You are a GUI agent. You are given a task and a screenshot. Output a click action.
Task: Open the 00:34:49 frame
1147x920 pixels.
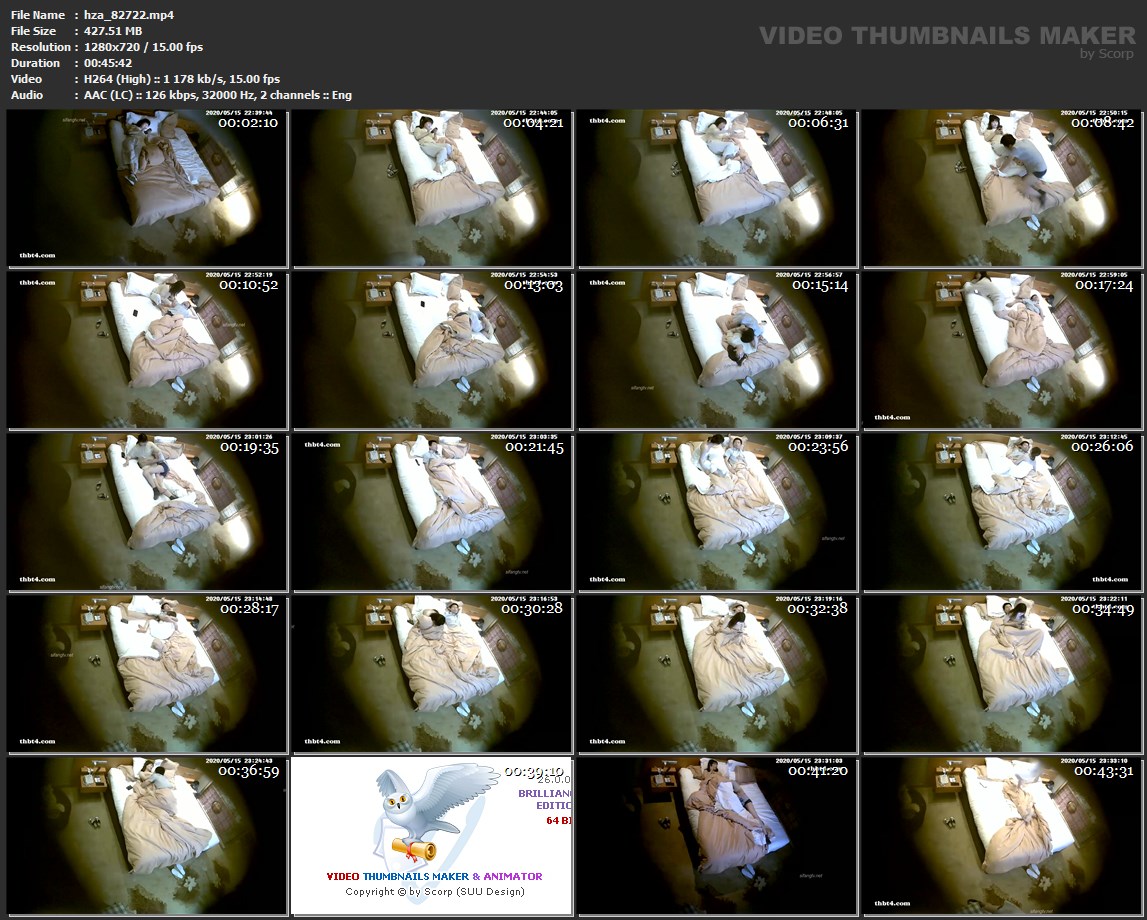[1002, 674]
